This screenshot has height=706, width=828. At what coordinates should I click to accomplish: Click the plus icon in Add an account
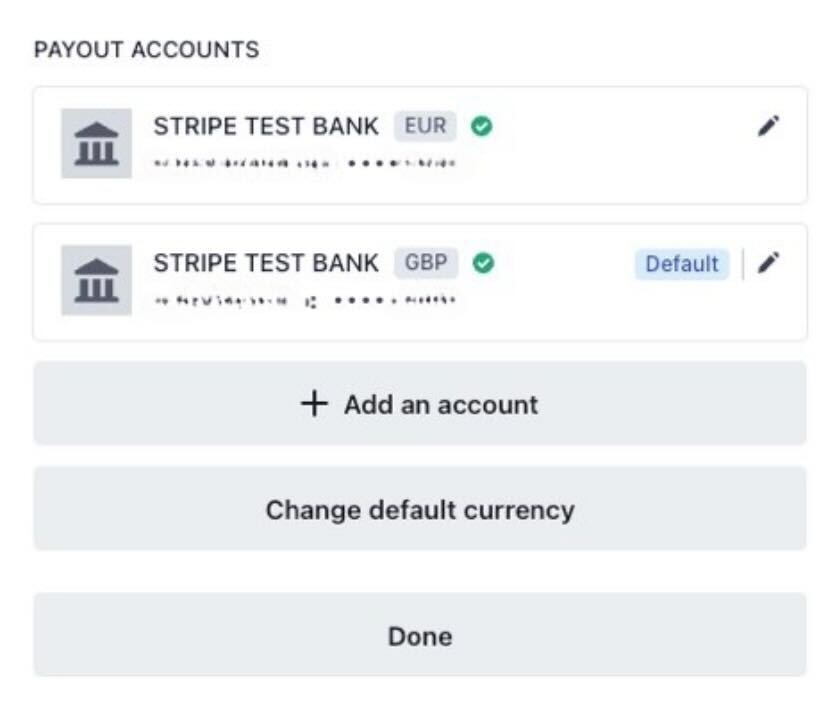click(314, 404)
